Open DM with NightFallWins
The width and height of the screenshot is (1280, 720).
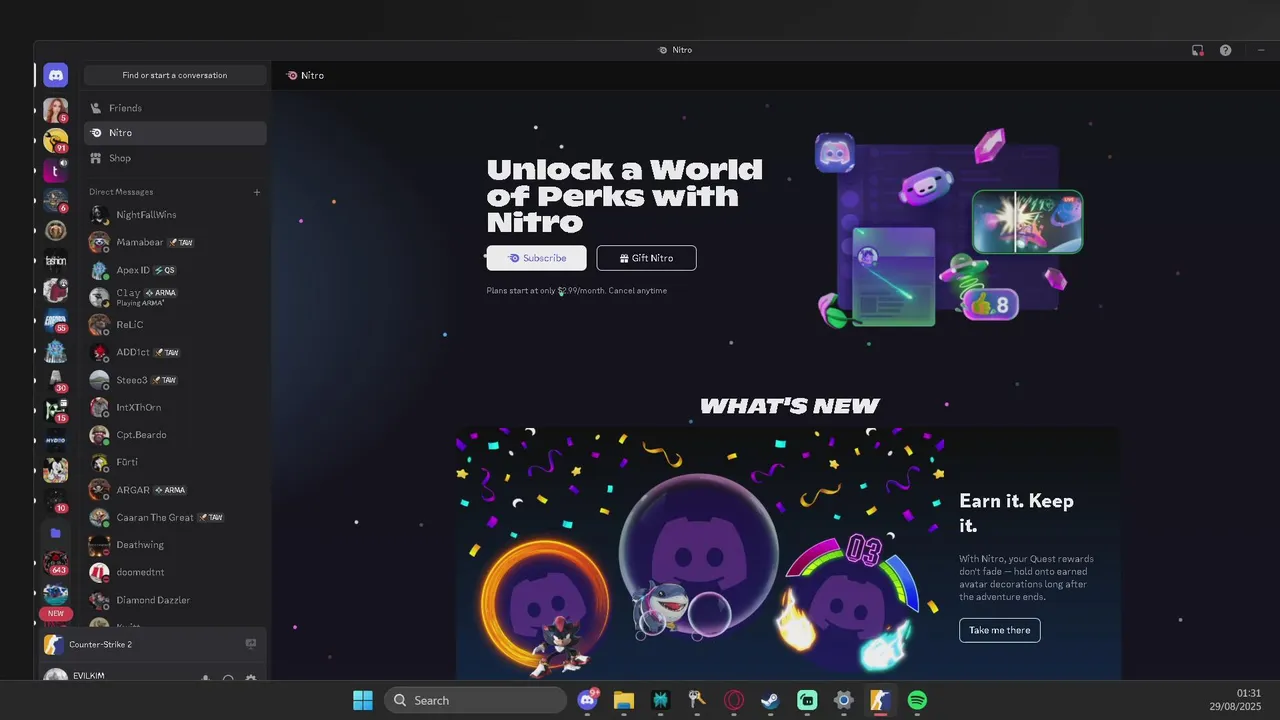click(x=175, y=215)
